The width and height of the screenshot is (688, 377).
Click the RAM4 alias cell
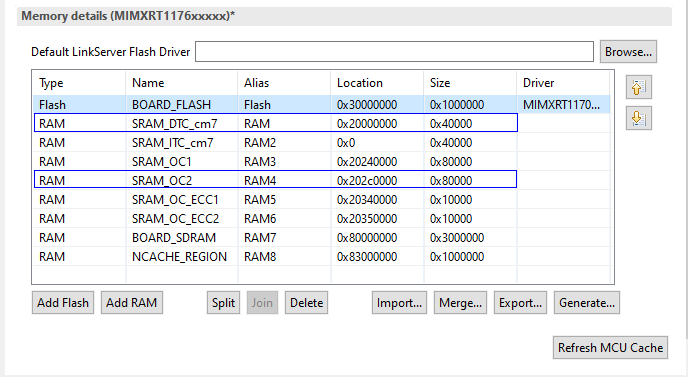tap(260, 180)
